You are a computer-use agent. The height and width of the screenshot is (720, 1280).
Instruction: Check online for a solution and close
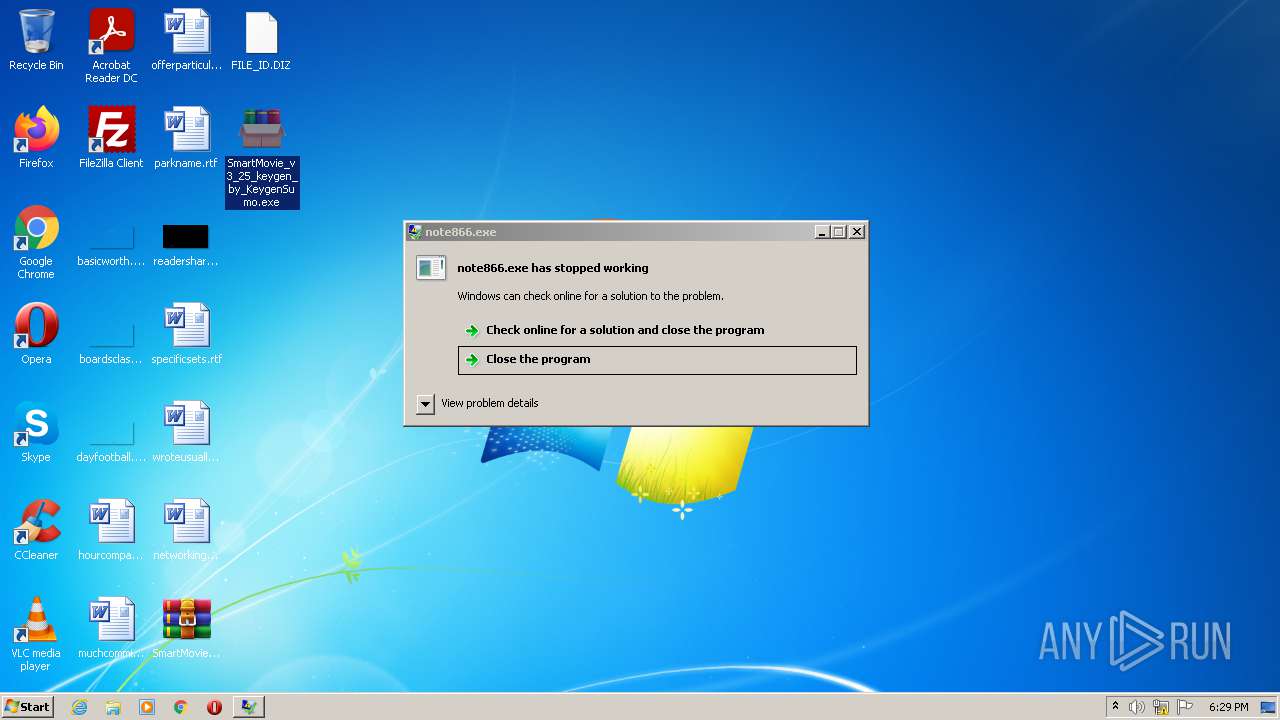[x=657, y=330]
